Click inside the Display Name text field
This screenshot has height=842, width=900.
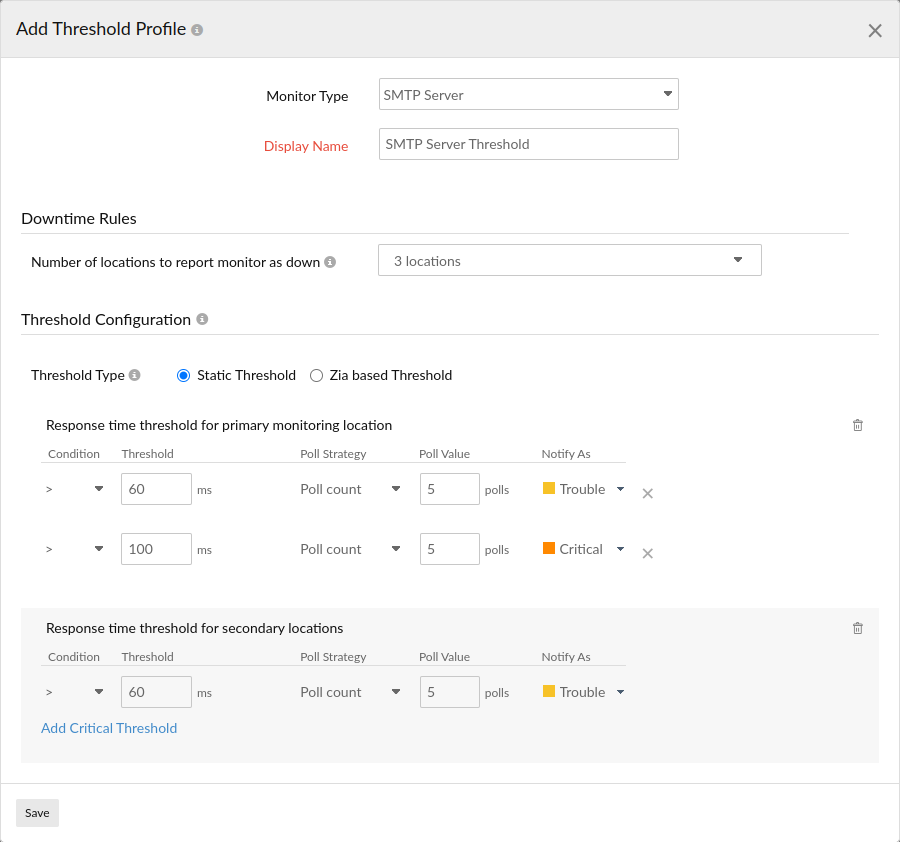(x=528, y=144)
